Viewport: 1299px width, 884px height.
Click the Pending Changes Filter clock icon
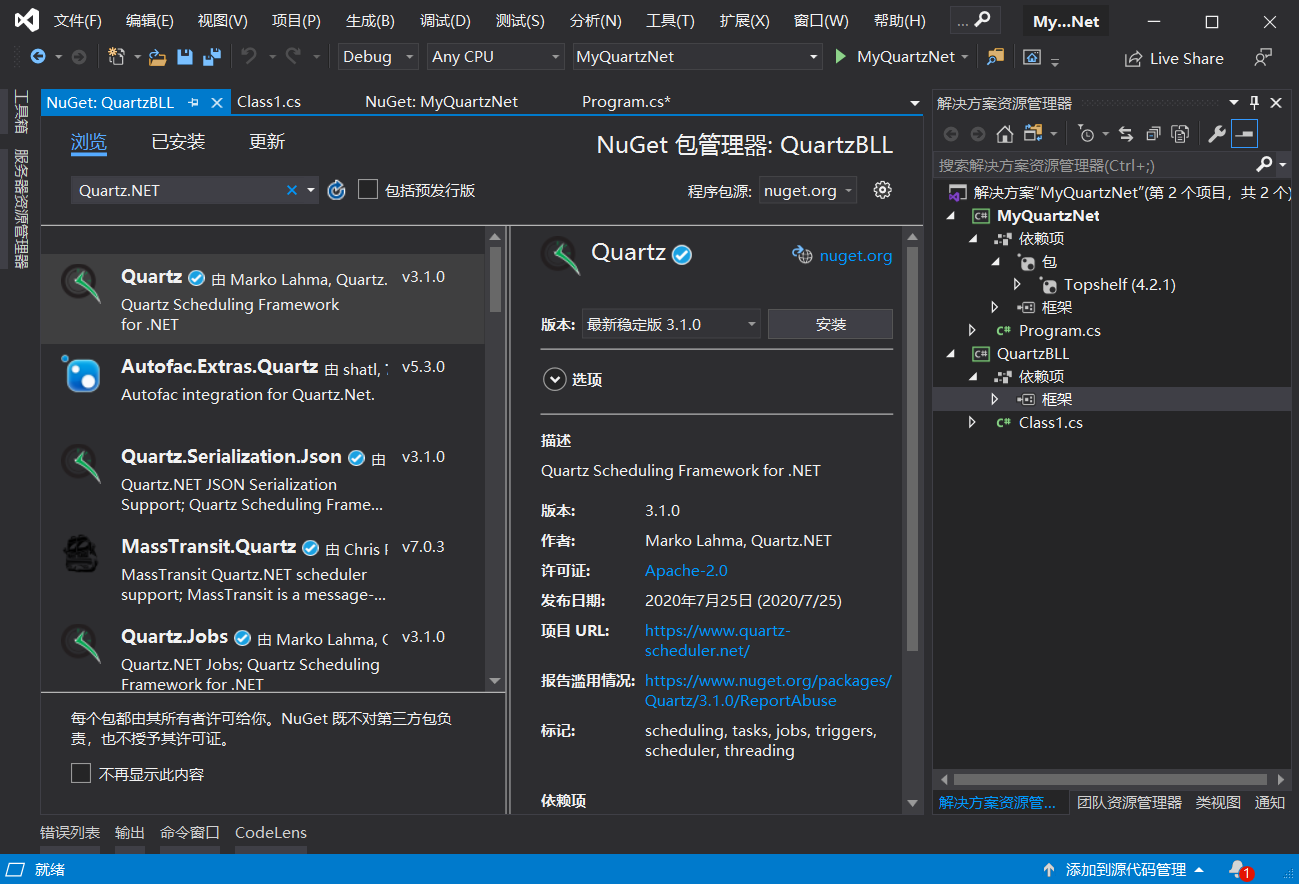click(x=1087, y=134)
